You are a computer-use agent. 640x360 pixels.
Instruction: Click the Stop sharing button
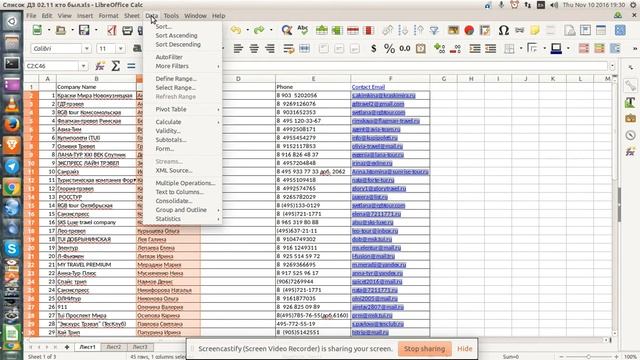tap(424, 349)
